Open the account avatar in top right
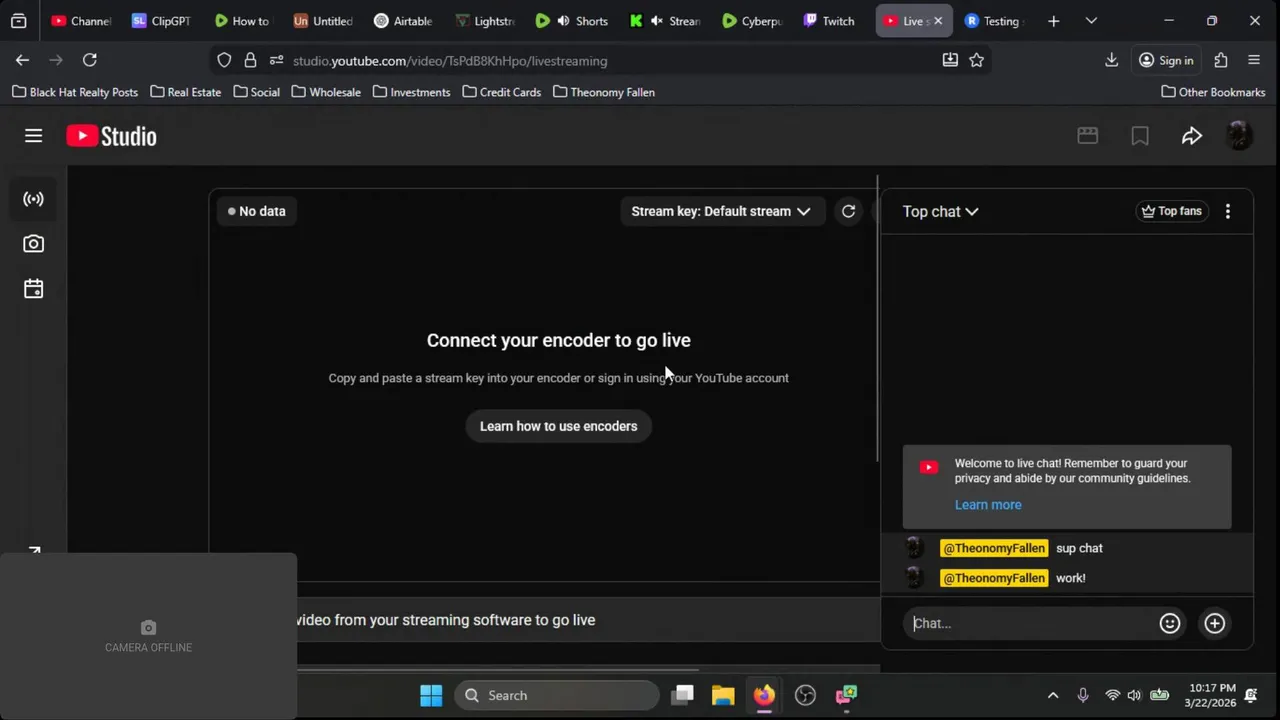 [x=1239, y=136]
